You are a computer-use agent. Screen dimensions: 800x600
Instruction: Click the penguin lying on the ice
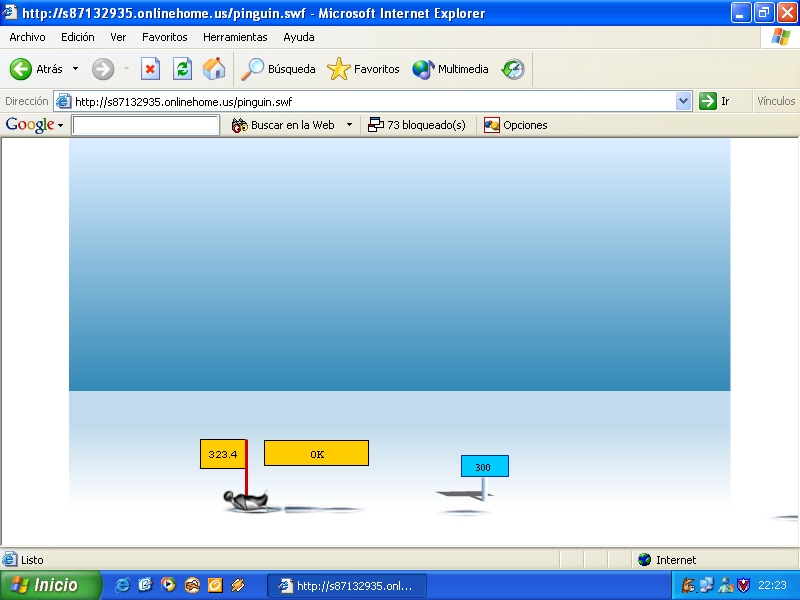point(246,501)
